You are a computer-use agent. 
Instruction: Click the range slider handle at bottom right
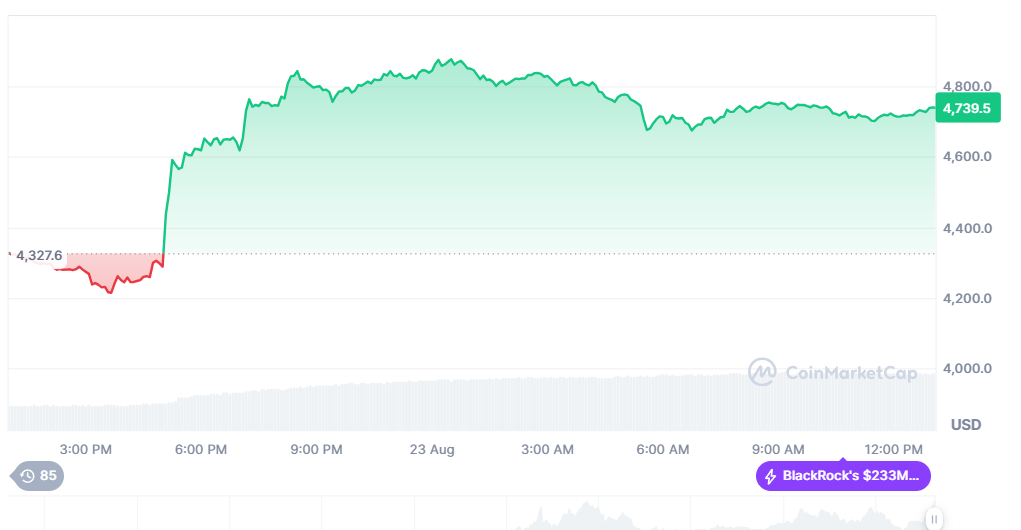pyautogui.click(x=934, y=519)
